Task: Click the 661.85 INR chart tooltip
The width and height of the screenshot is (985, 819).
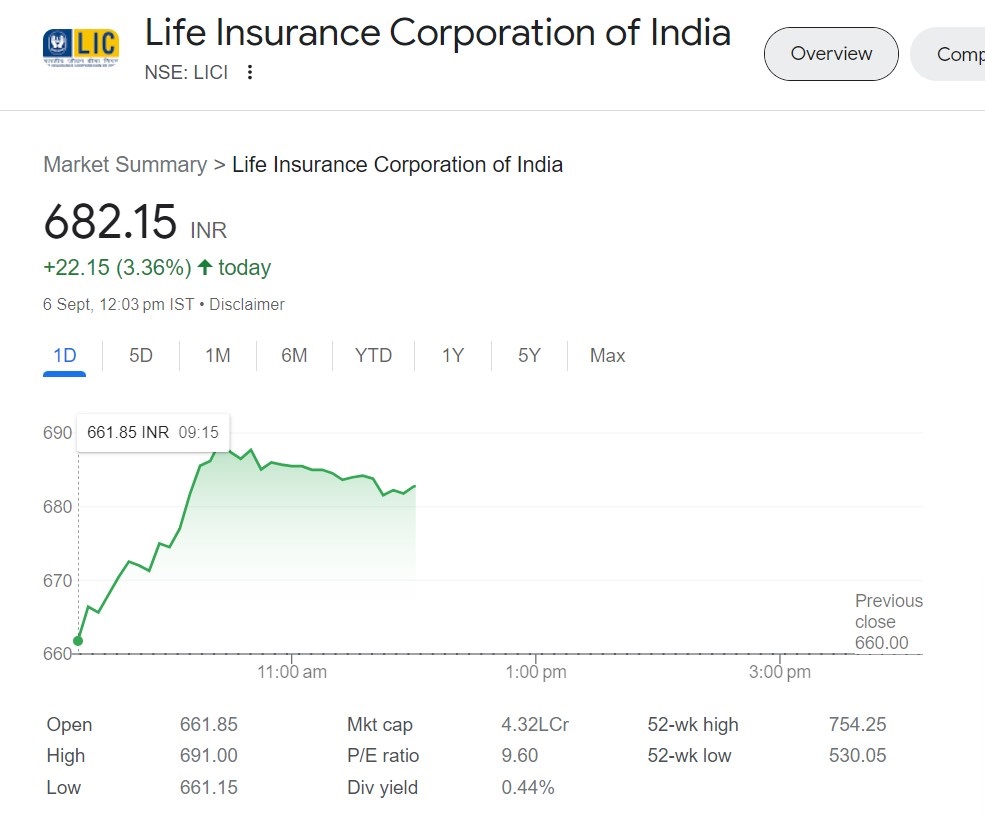Action: [x=153, y=433]
